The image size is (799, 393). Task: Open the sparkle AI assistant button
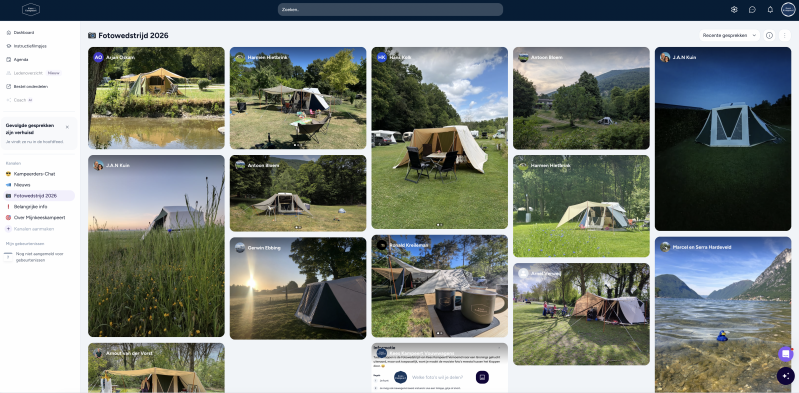point(786,376)
